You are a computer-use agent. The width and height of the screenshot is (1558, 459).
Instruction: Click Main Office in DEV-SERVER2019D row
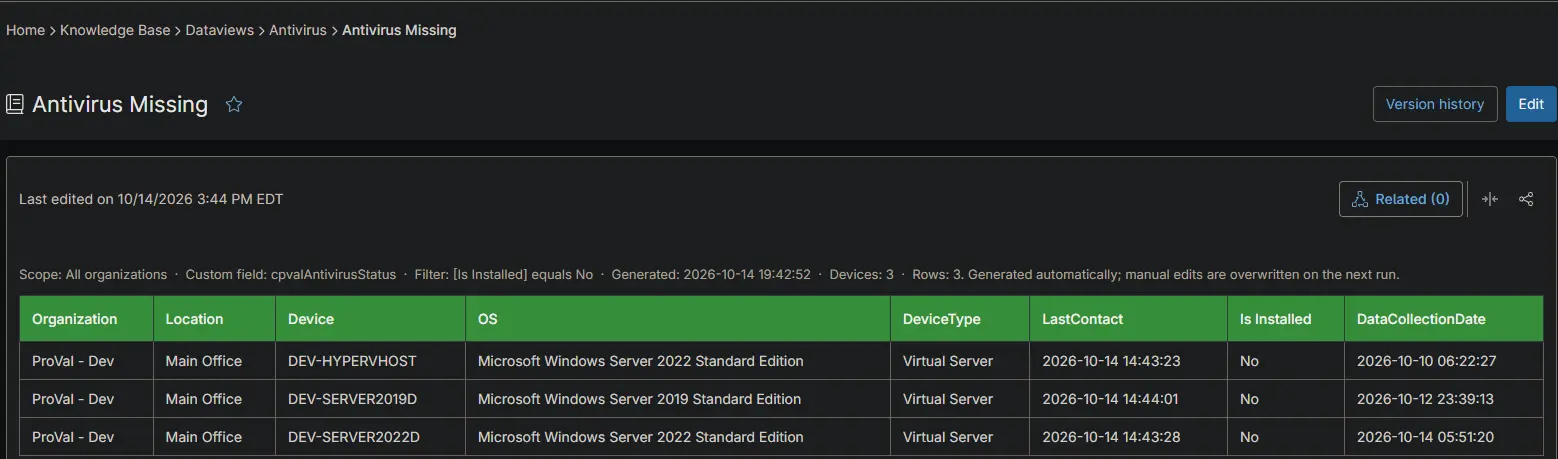[x=214, y=399]
